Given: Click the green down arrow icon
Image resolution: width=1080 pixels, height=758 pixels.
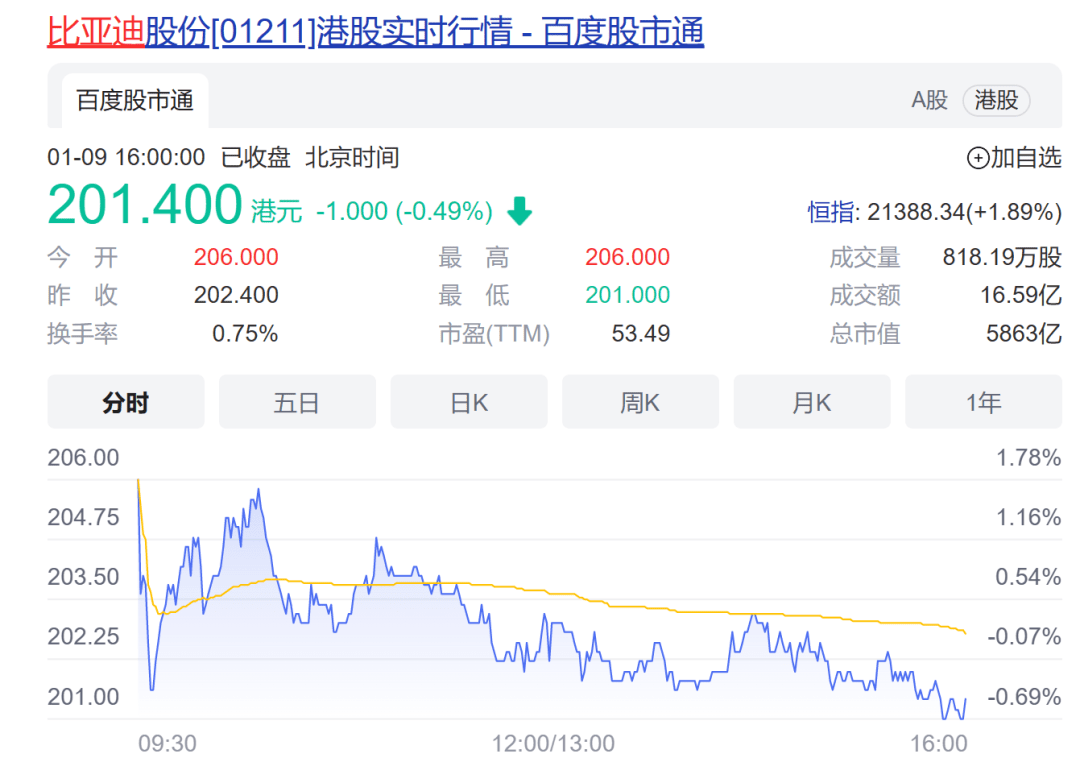Looking at the screenshot, I should [519, 211].
